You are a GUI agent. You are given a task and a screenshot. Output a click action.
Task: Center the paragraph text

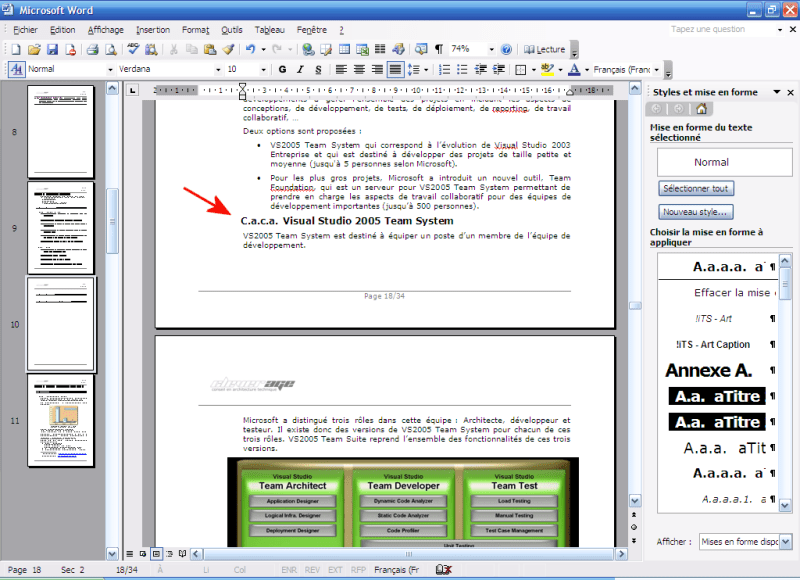point(359,69)
